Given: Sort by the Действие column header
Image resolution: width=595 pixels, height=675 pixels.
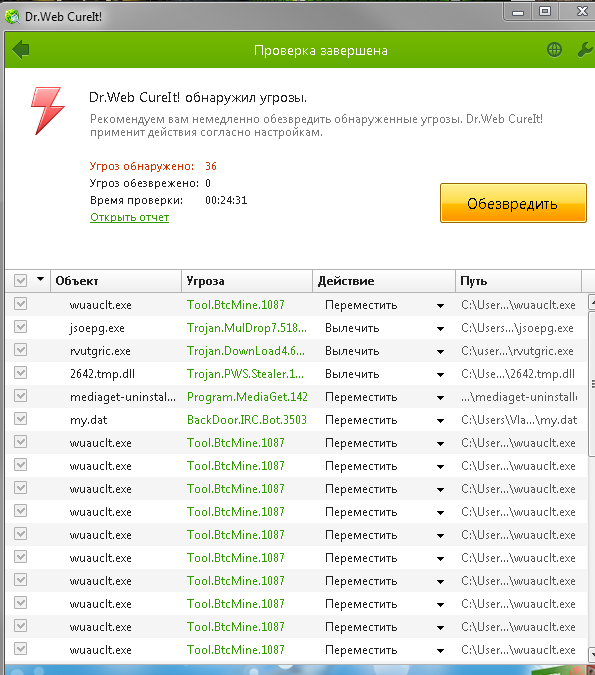Looking at the screenshot, I should tap(384, 281).
